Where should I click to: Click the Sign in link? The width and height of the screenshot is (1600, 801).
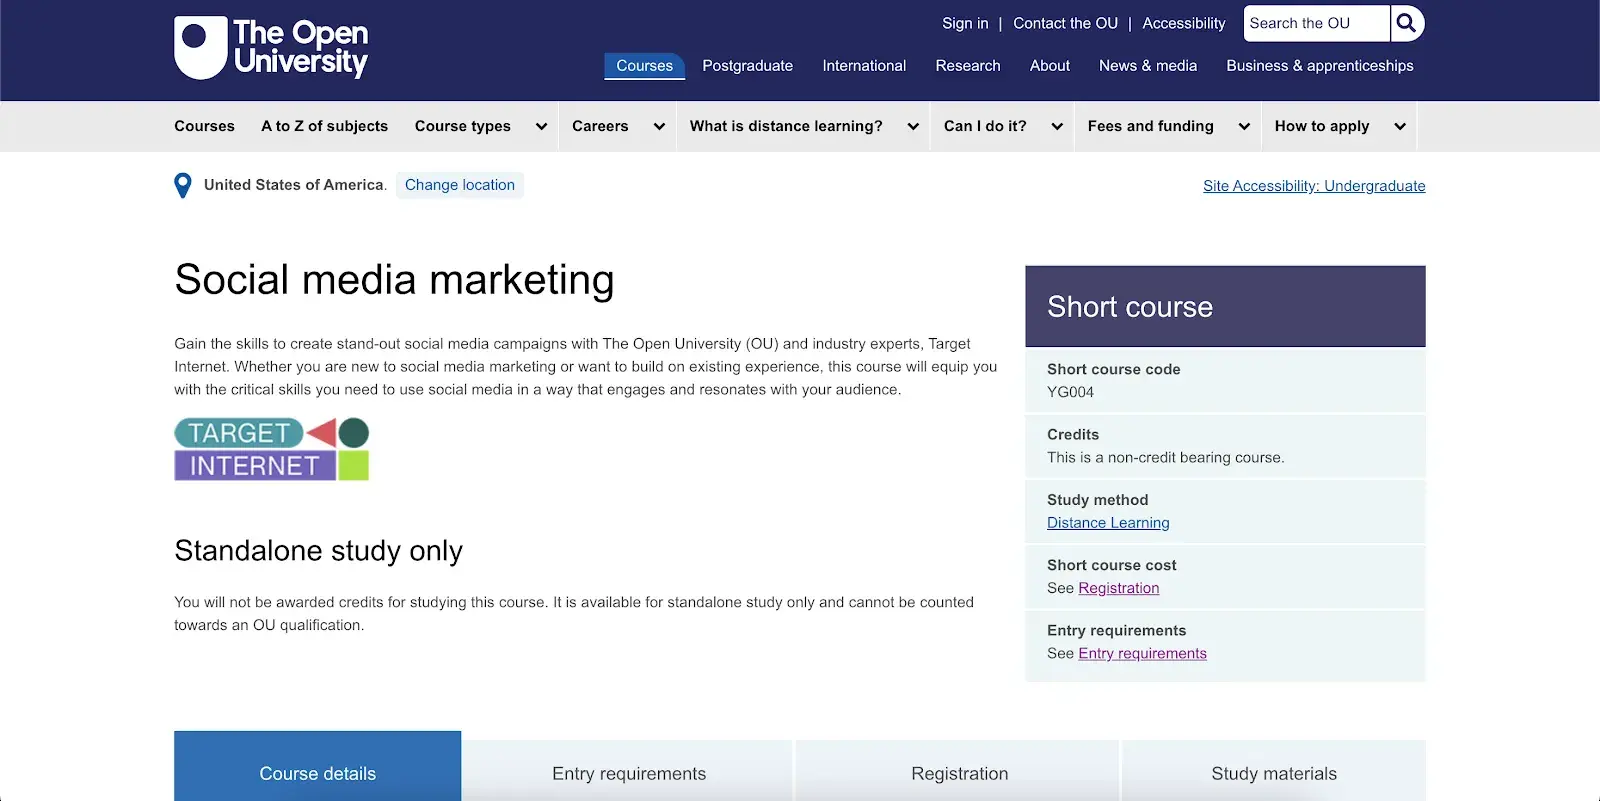click(964, 23)
